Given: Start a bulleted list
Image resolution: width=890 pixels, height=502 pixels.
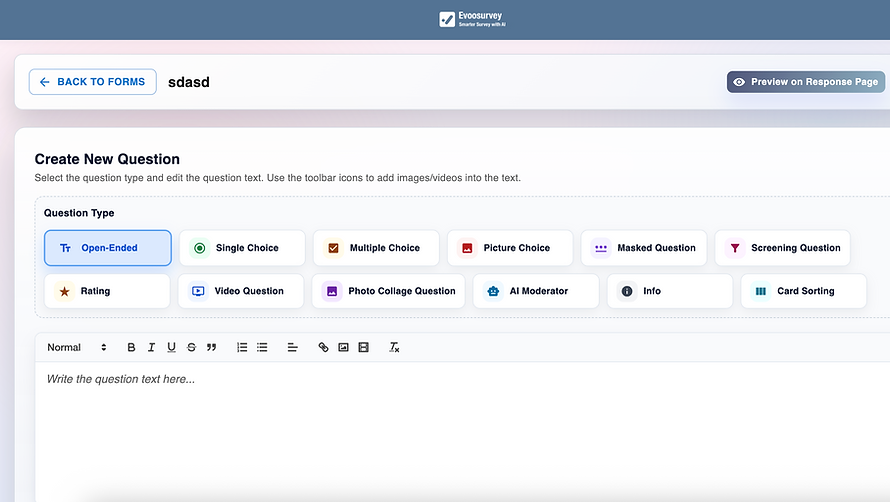Looking at the screenshot, I should pos(262,347).
